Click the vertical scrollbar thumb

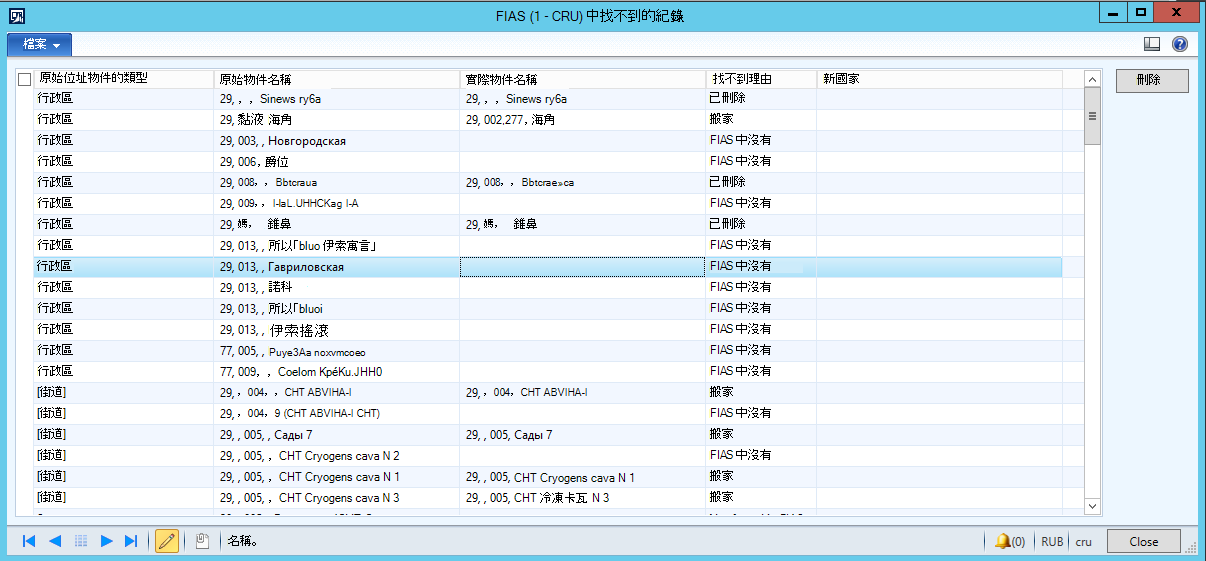tap(1092, 116)
